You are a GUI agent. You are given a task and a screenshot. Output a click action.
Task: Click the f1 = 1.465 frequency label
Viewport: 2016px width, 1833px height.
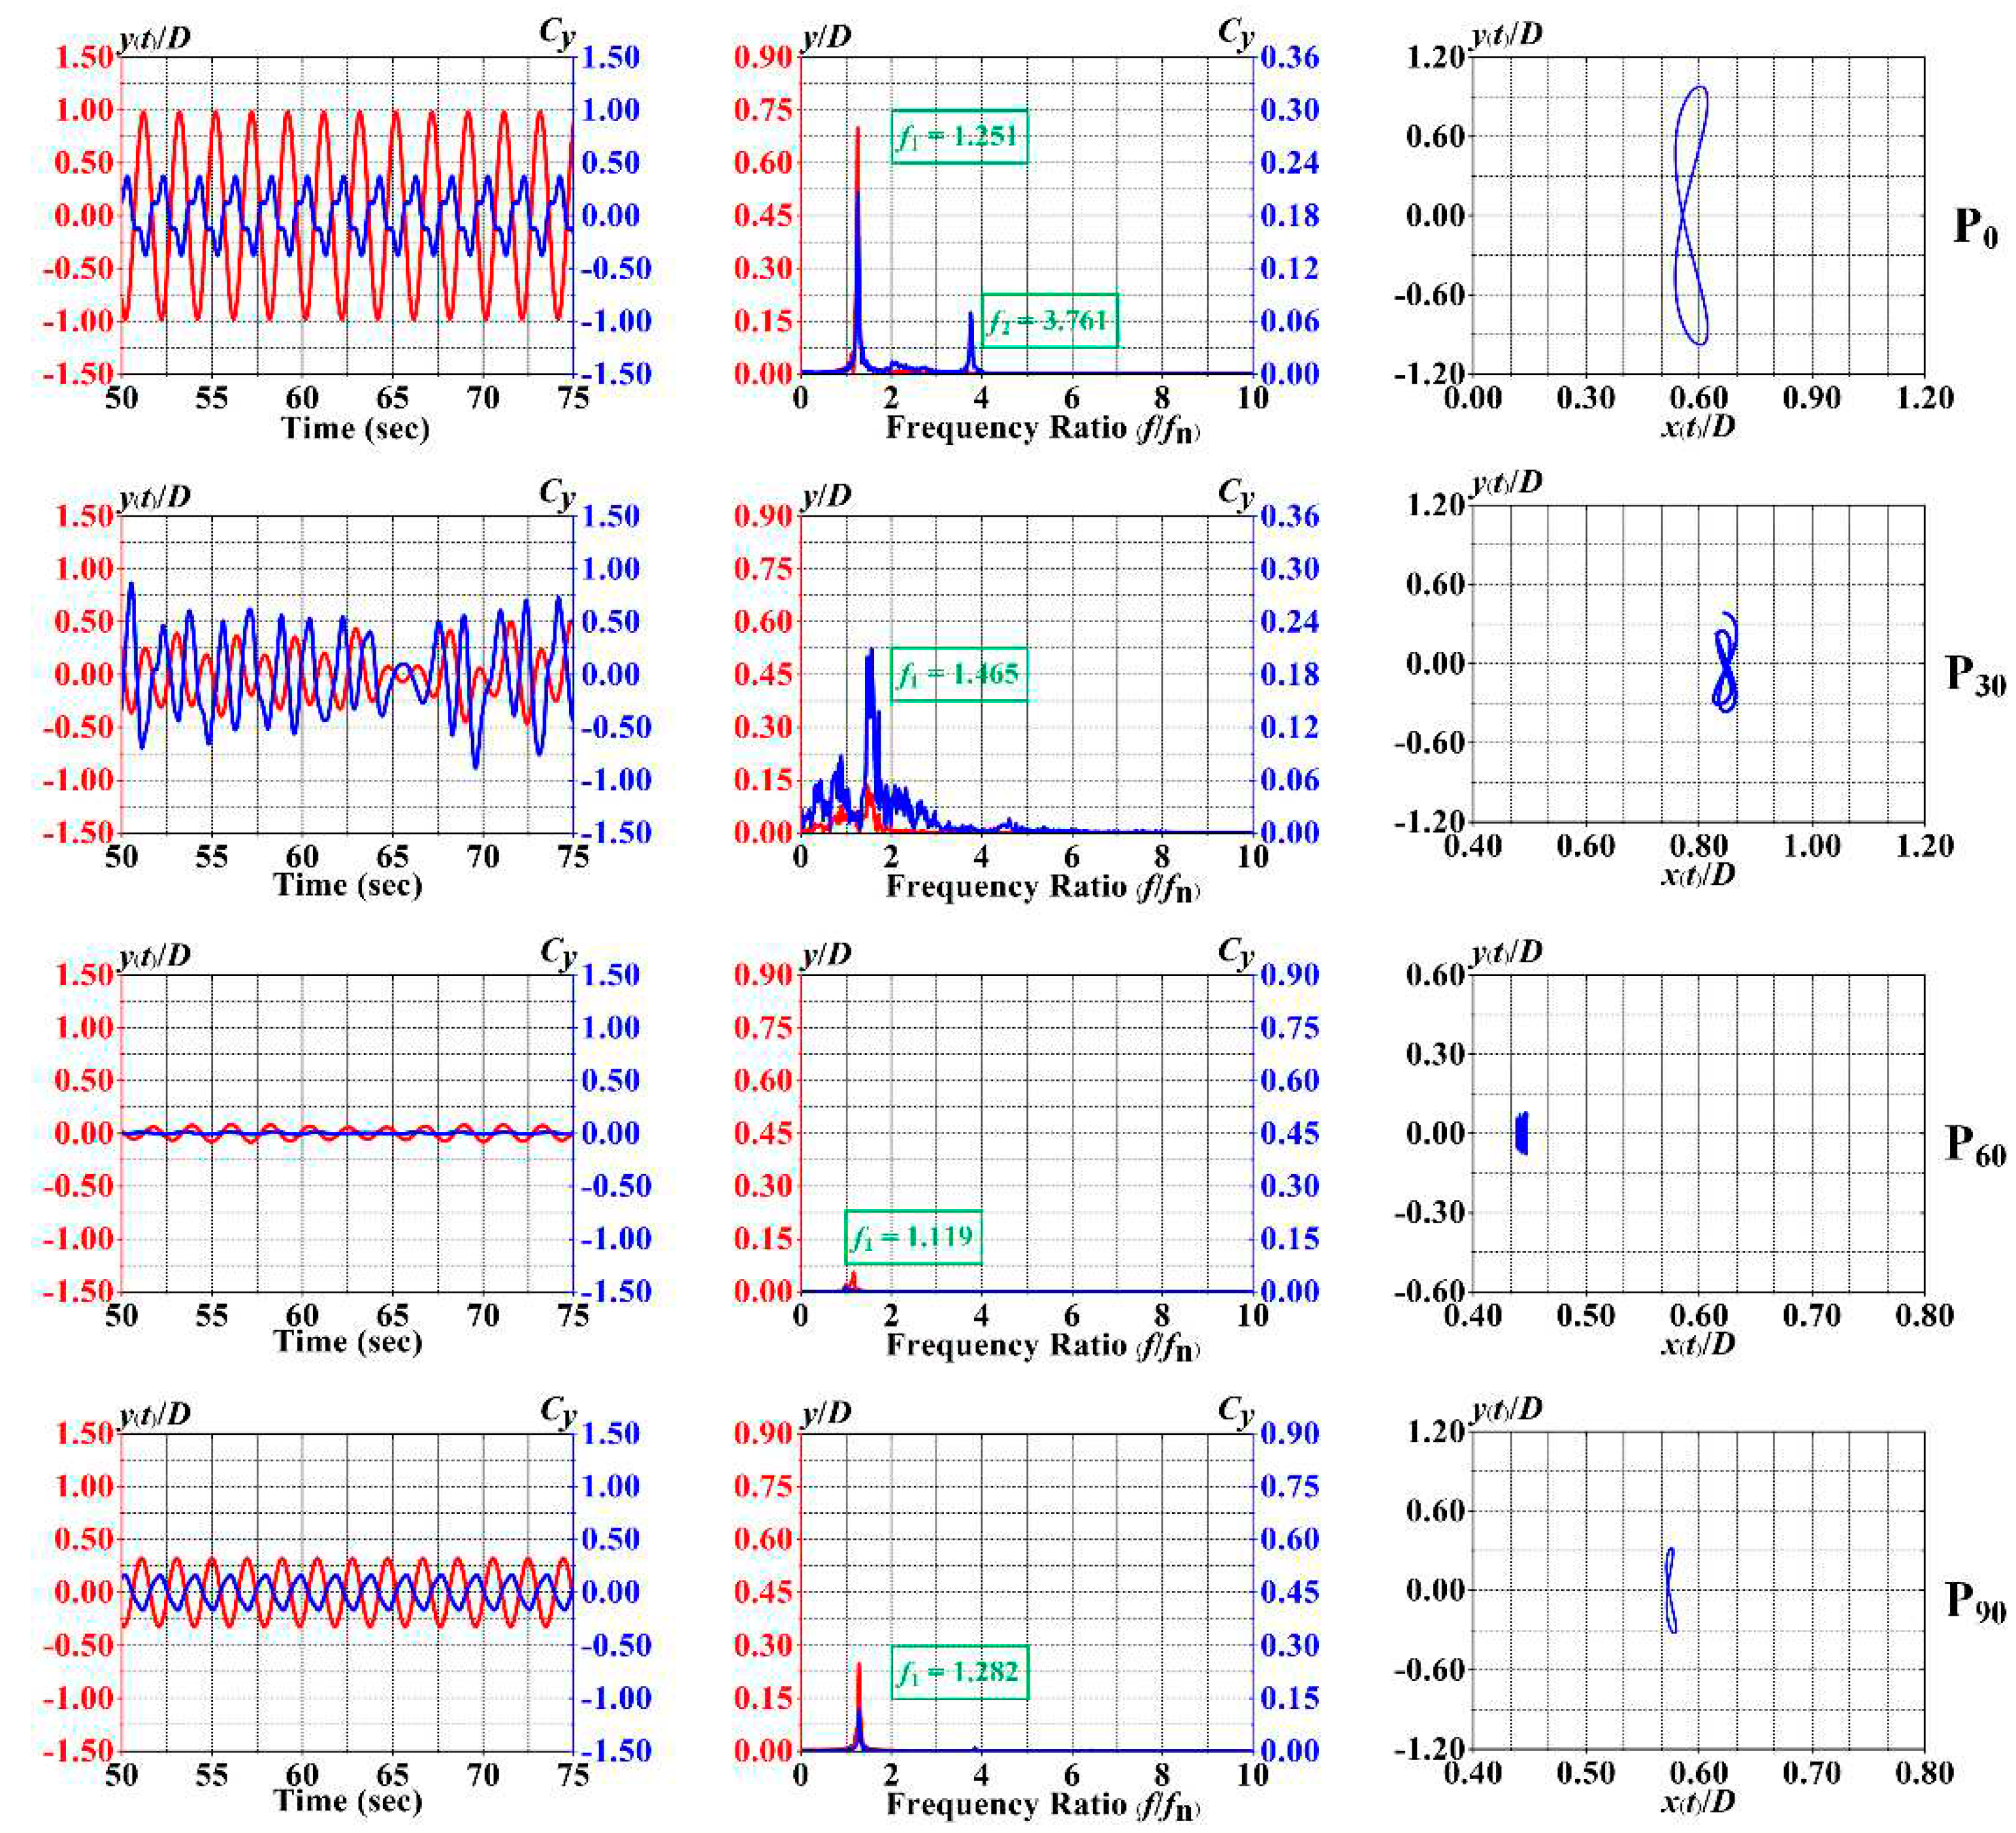coord(959,674)
